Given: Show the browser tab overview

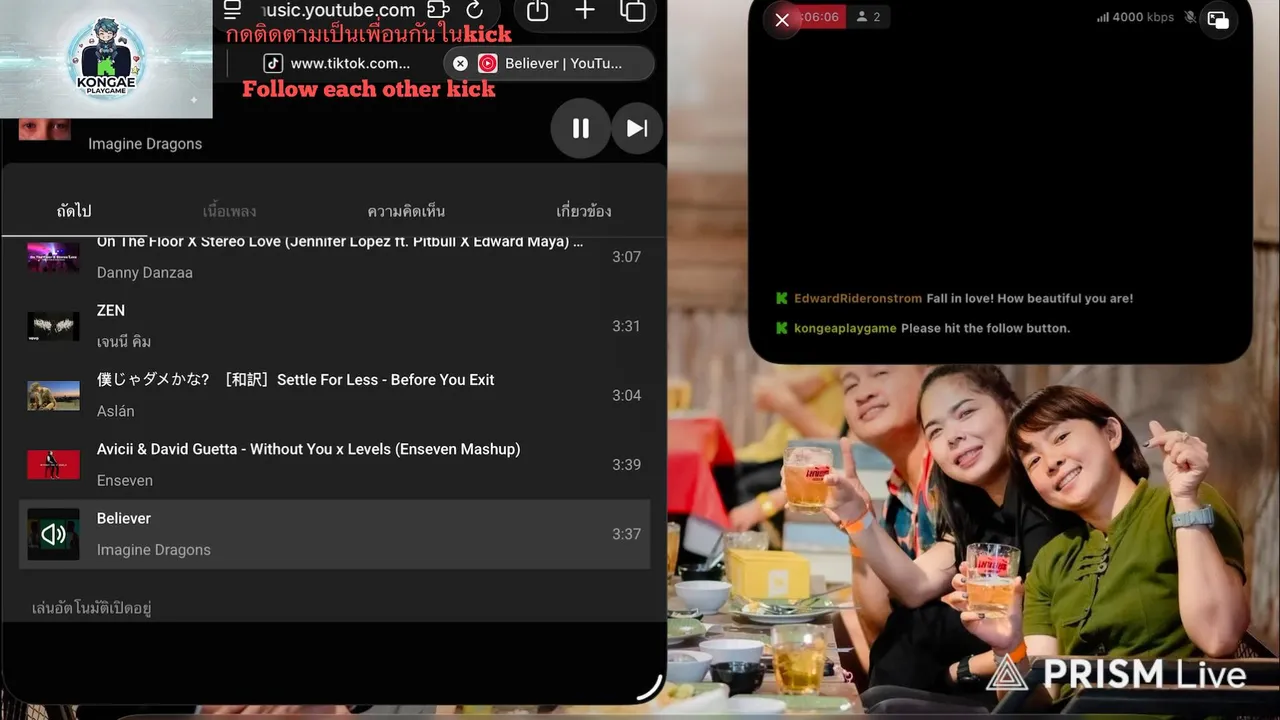Looking at the screenshot, I should tap(632, 11).
